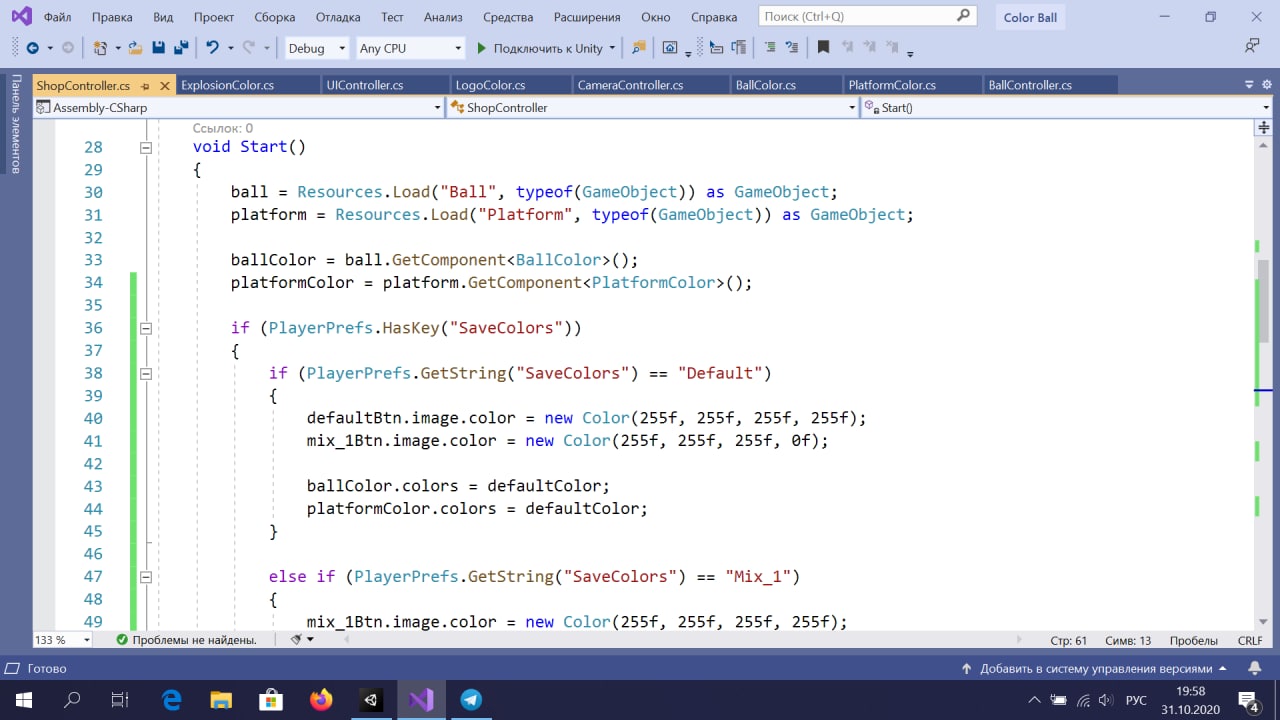Open the Проект menu
Image resolution: width=1280 pixels, height=720 pixels.
coord(214,17)
